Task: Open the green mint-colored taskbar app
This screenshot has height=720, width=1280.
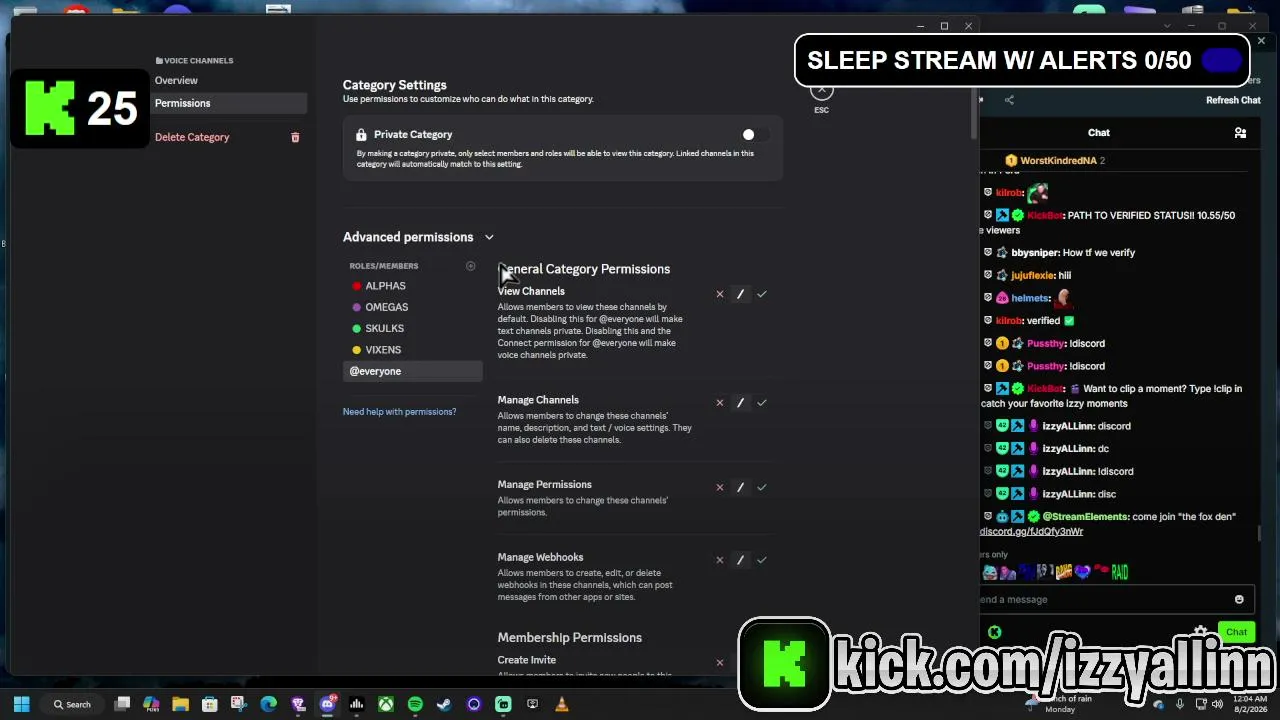Action: pos(503,704)
